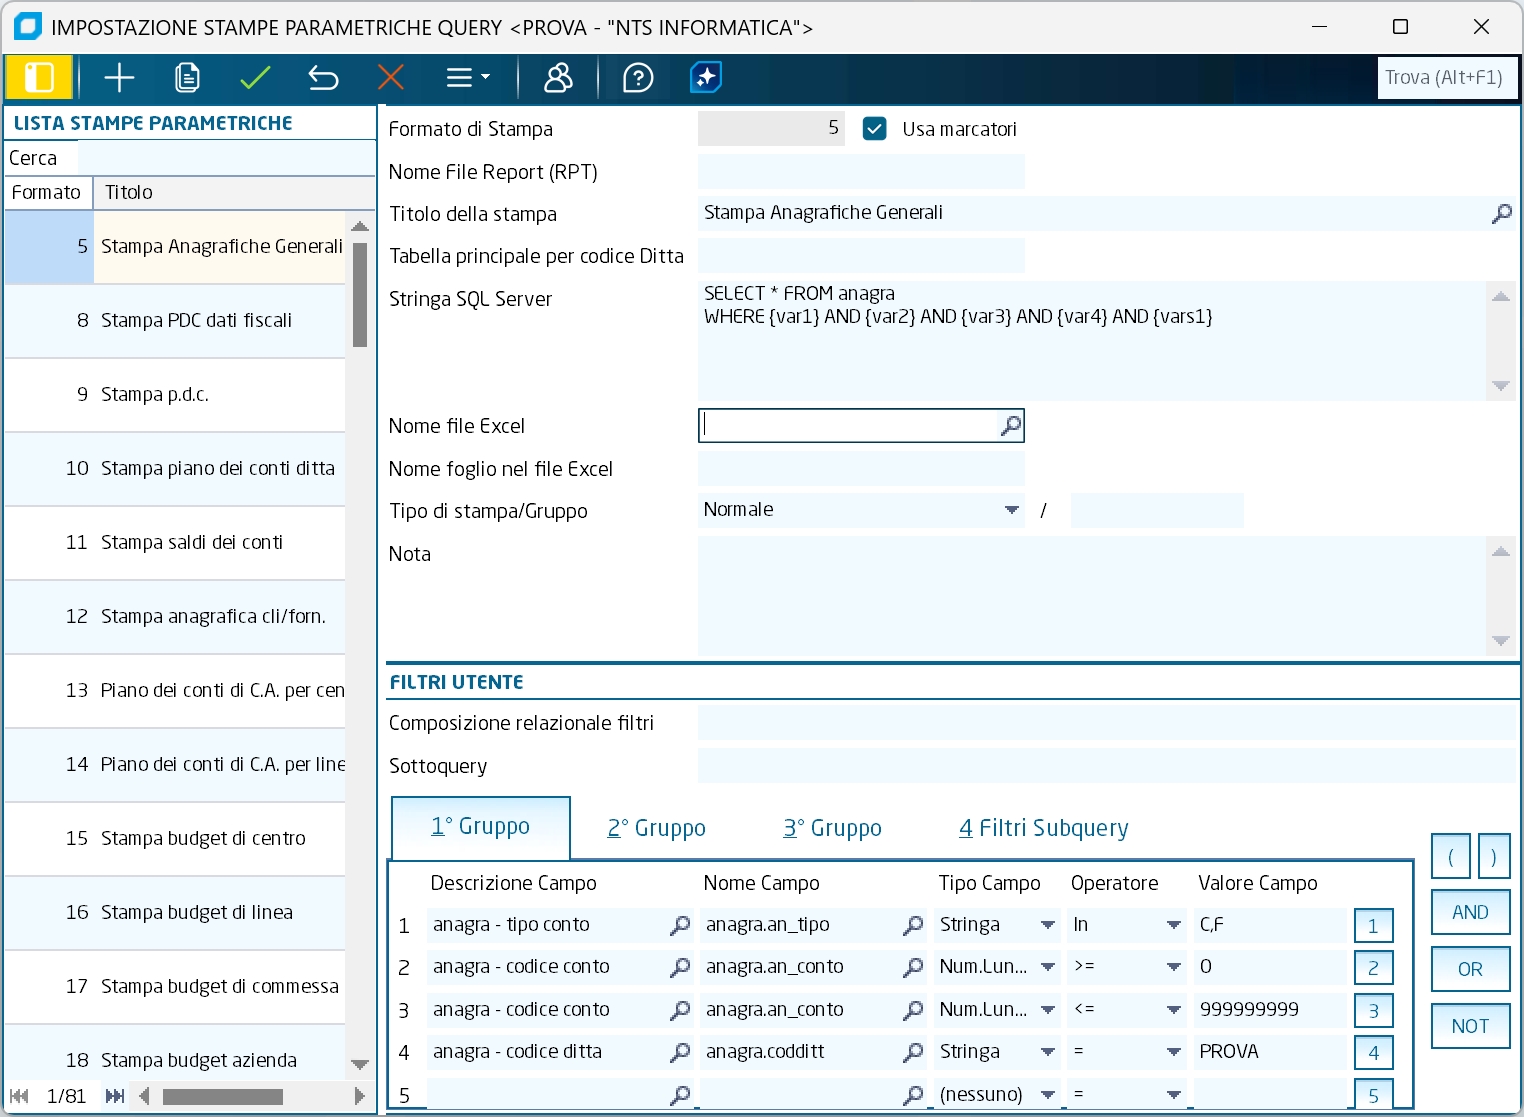
Task: Uncheck the Usa marcatori checkbox
Action: [874, 129]
